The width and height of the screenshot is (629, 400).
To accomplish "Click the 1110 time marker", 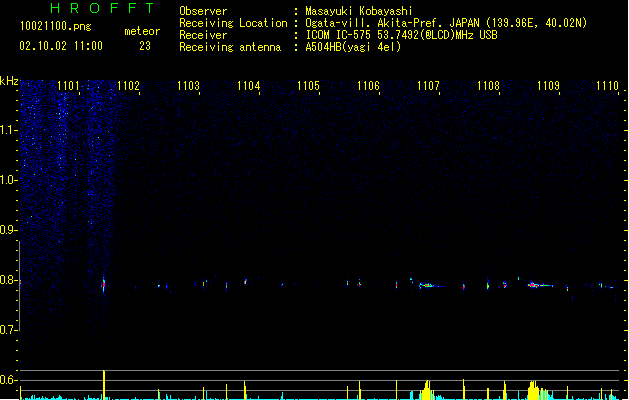I will pyautogui.click(x=607, y=86).
